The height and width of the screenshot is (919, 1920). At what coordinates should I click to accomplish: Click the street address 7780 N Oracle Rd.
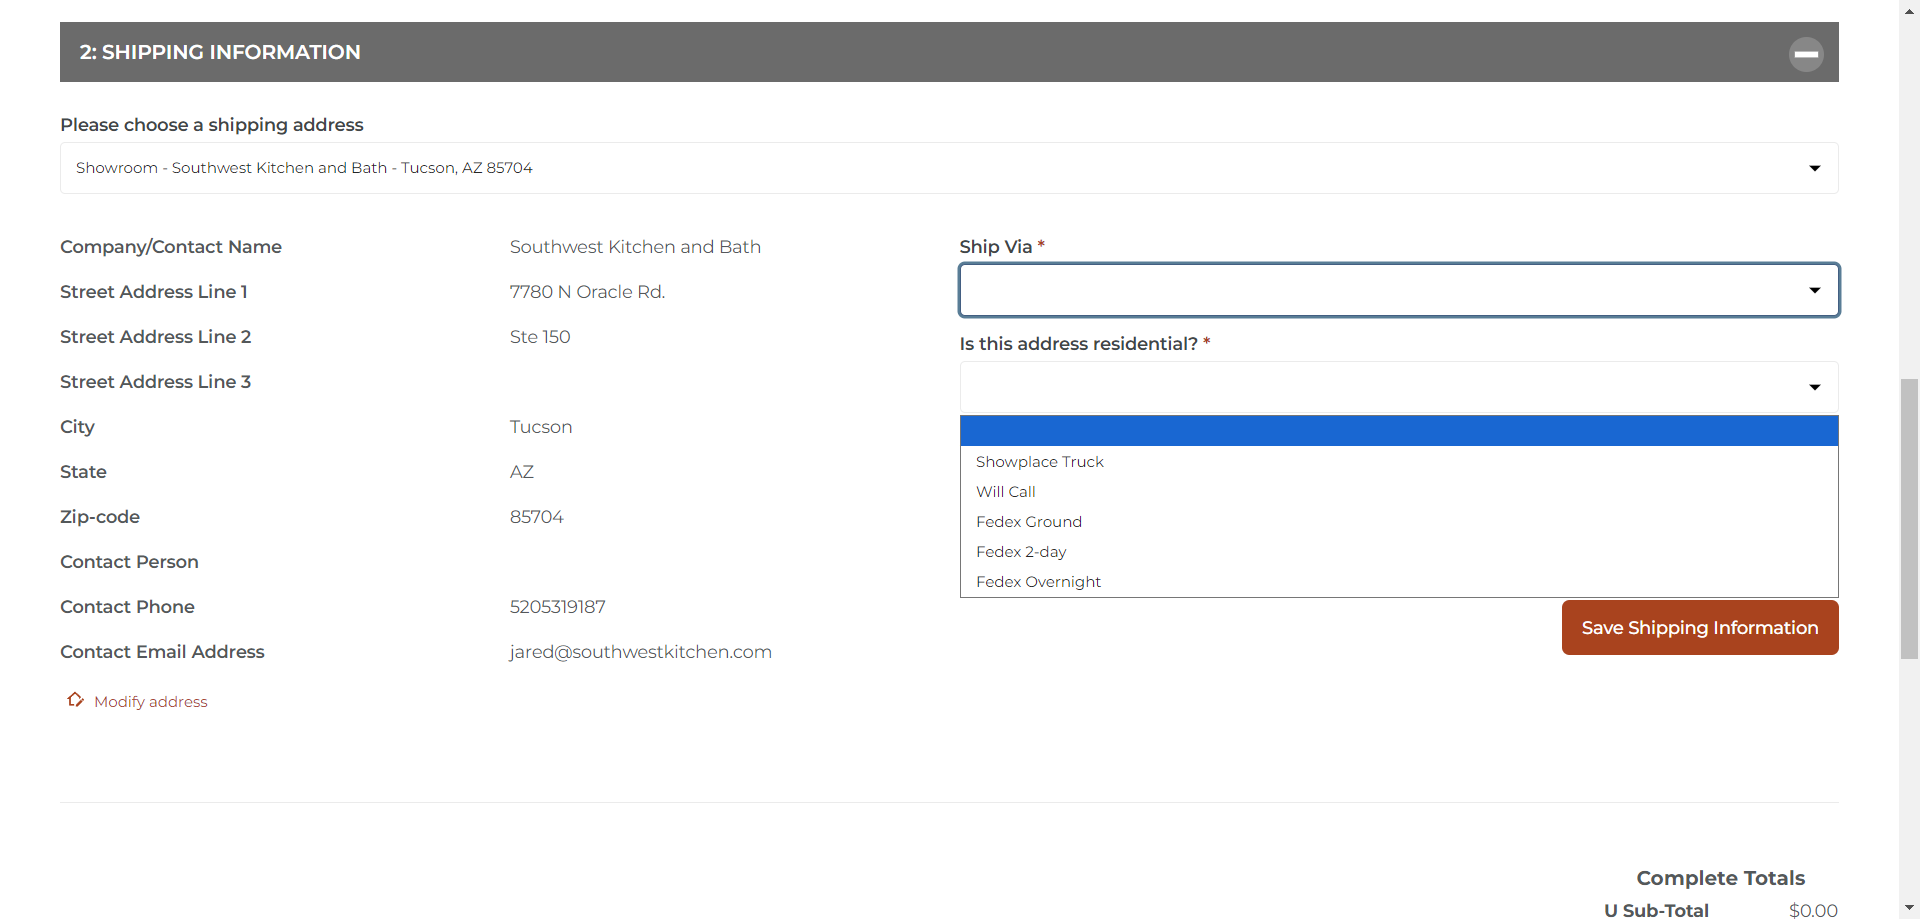587,292
